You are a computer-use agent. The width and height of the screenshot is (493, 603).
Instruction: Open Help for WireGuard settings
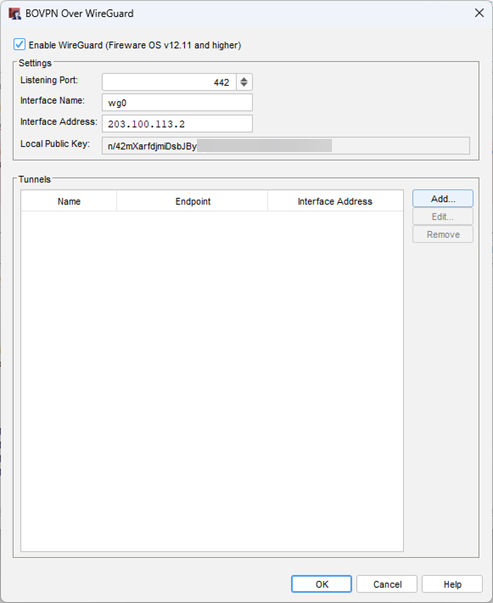[x=452, y=584]
